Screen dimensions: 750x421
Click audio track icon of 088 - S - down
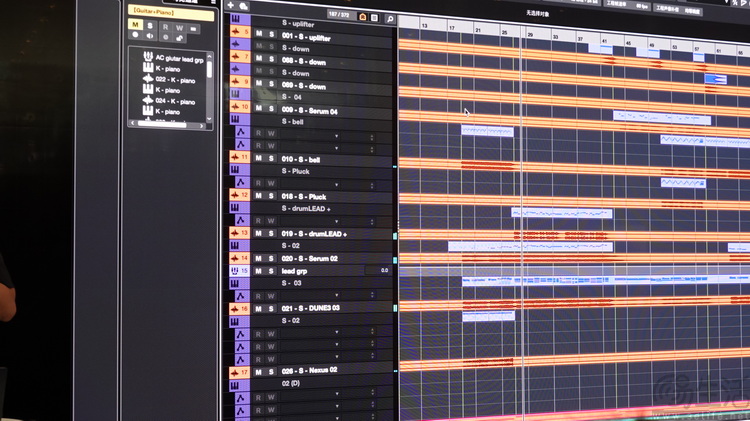[x=235, y=56]
